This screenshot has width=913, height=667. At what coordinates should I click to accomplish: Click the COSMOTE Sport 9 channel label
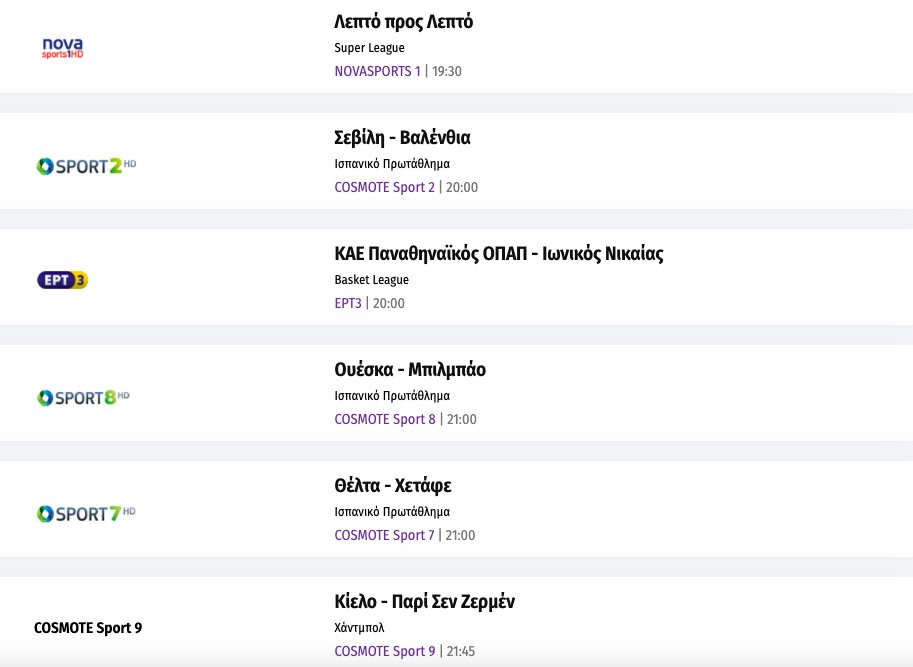coord(88,628)
